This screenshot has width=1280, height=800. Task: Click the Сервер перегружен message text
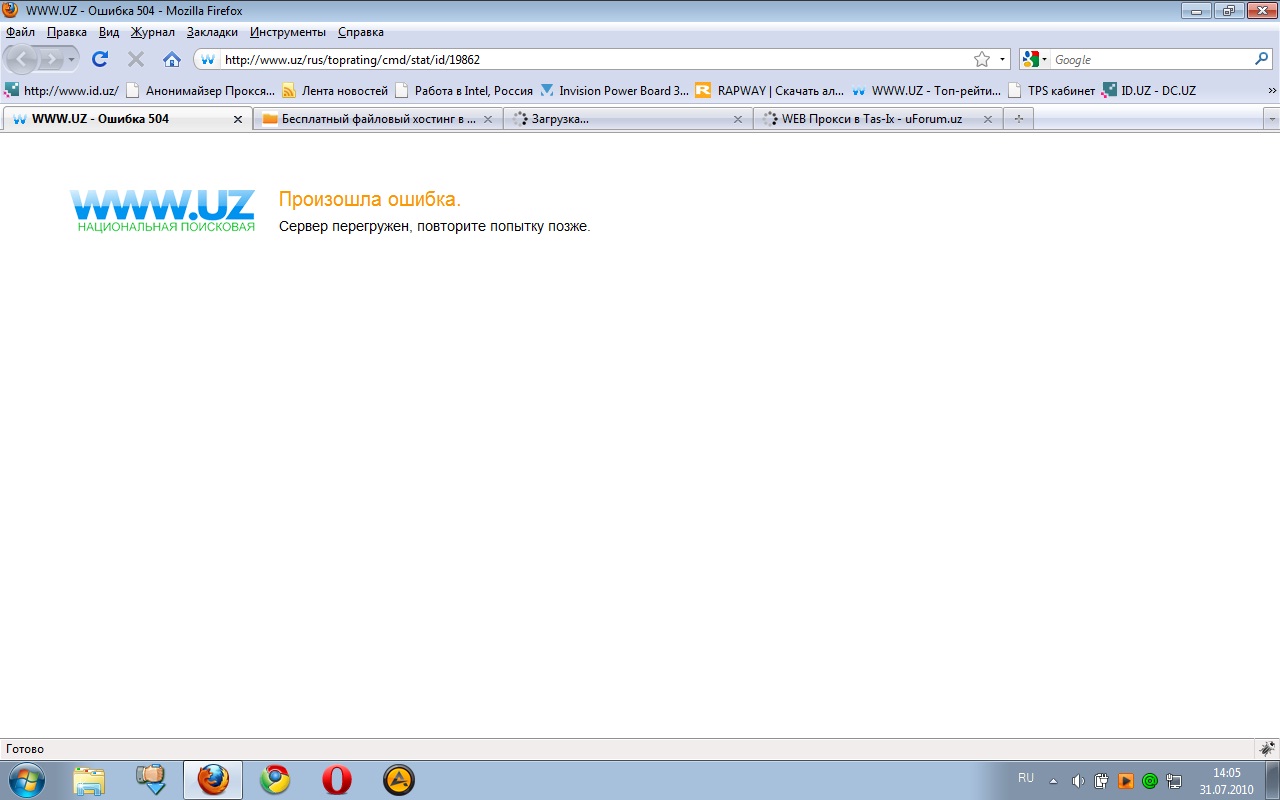tap(434, 227)
